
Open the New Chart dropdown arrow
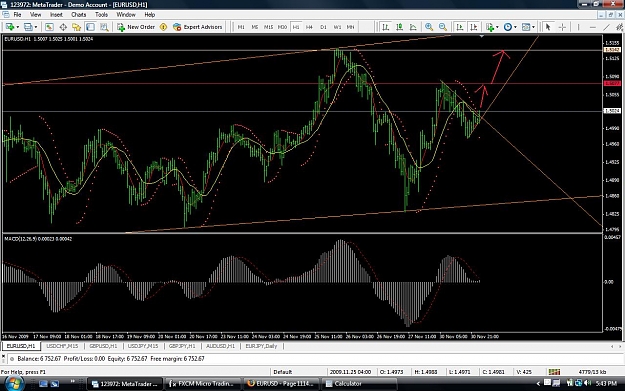[17, 27]
